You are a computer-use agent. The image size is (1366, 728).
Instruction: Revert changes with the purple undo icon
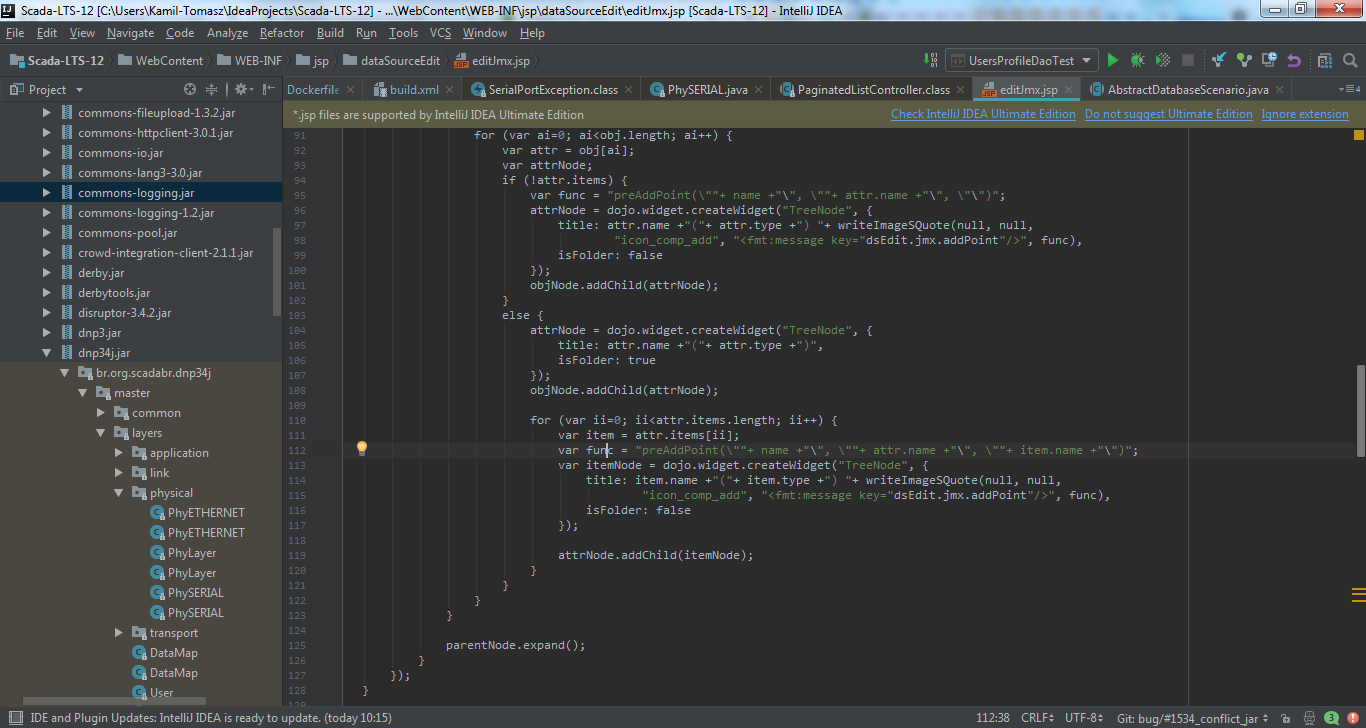click(1294, 60)
